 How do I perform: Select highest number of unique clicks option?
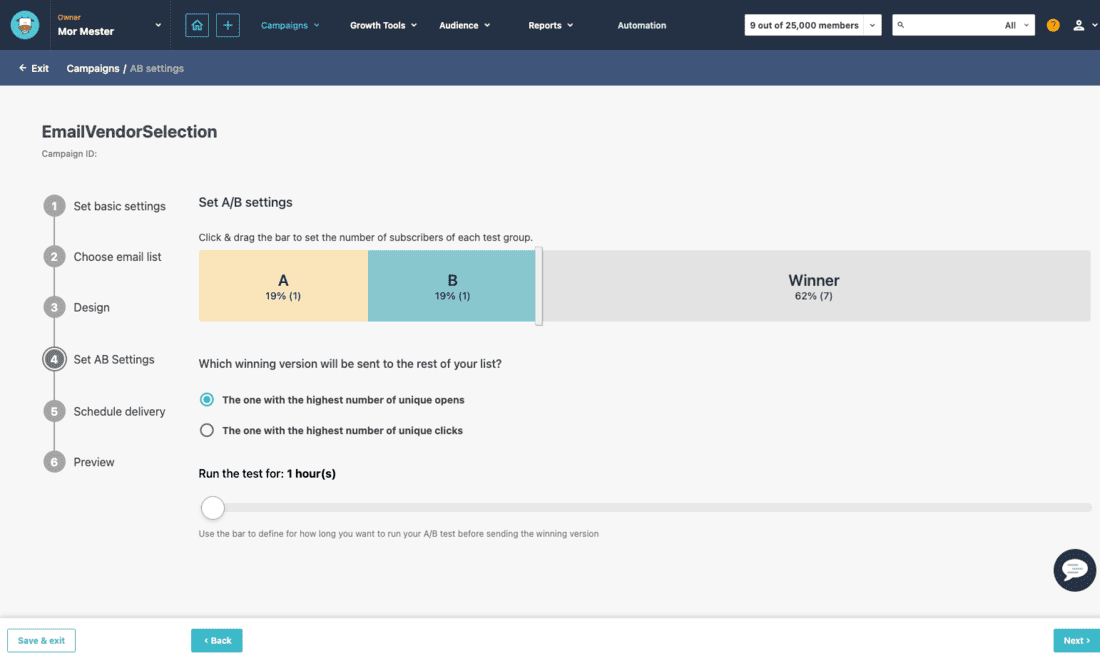tap(207, 431)
